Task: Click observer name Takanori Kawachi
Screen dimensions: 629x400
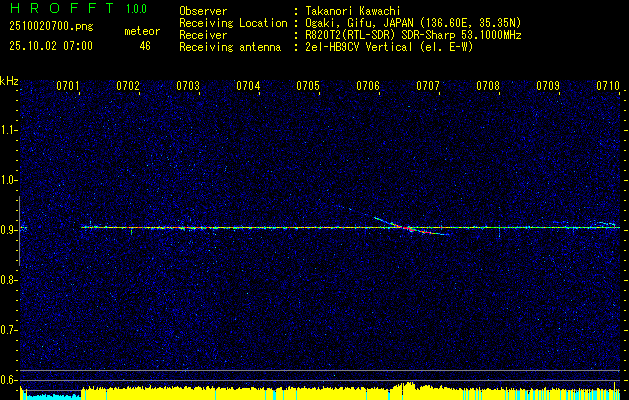Action: (x=353, y=11)
